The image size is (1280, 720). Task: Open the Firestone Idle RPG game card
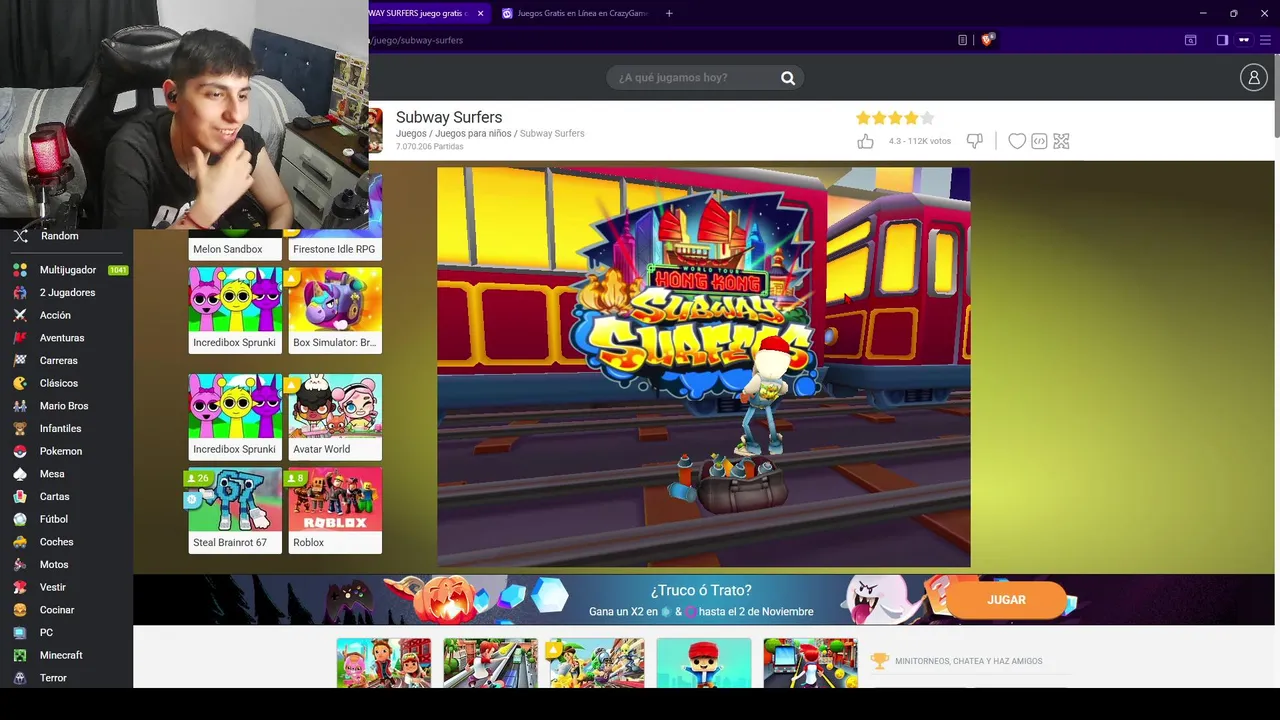tap(335, 246)
